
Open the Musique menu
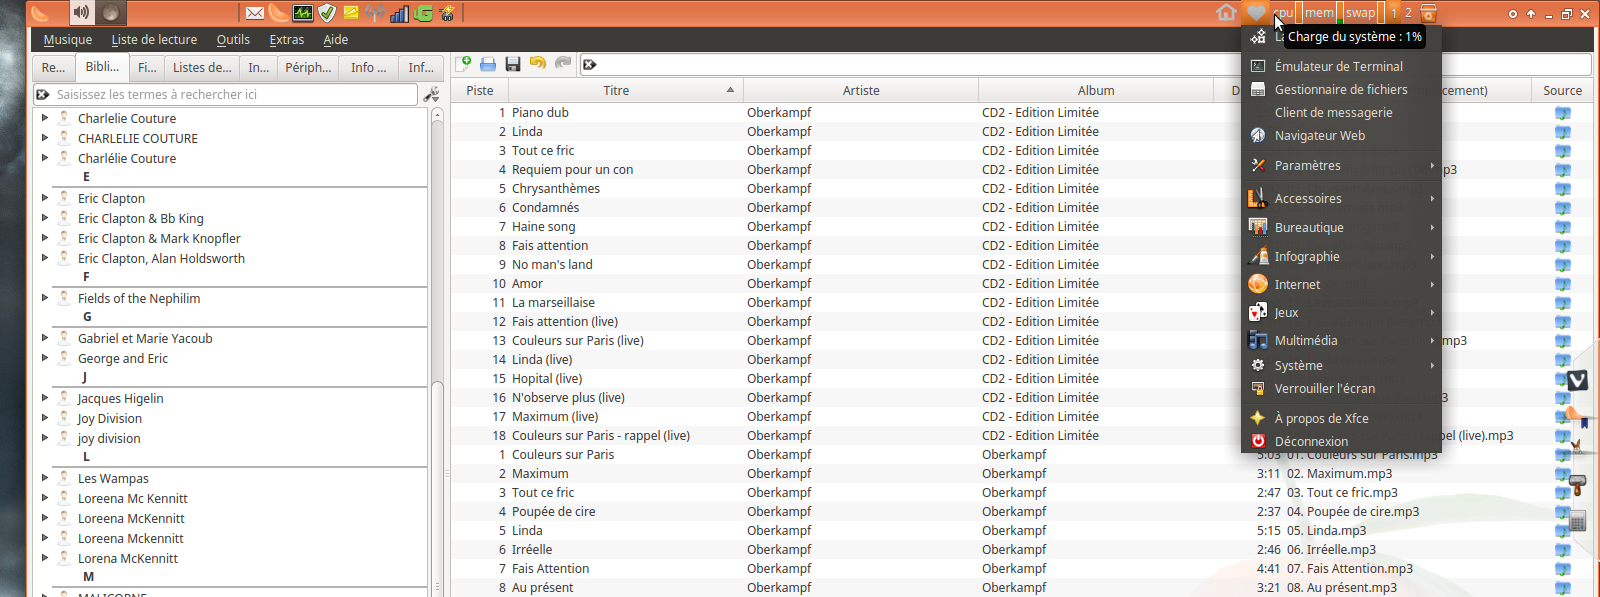(67, 40)
